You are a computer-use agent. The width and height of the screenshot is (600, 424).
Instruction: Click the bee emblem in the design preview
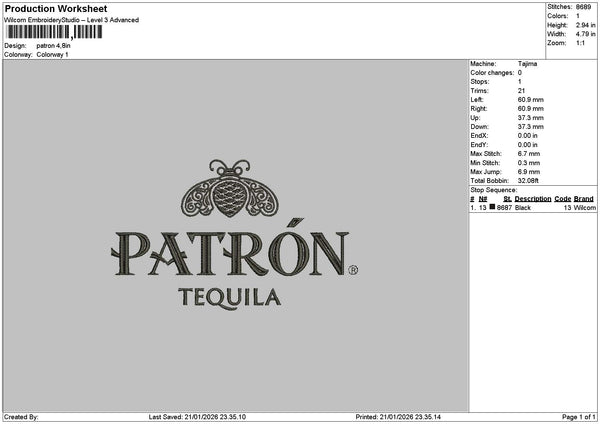tap(230, 188)
